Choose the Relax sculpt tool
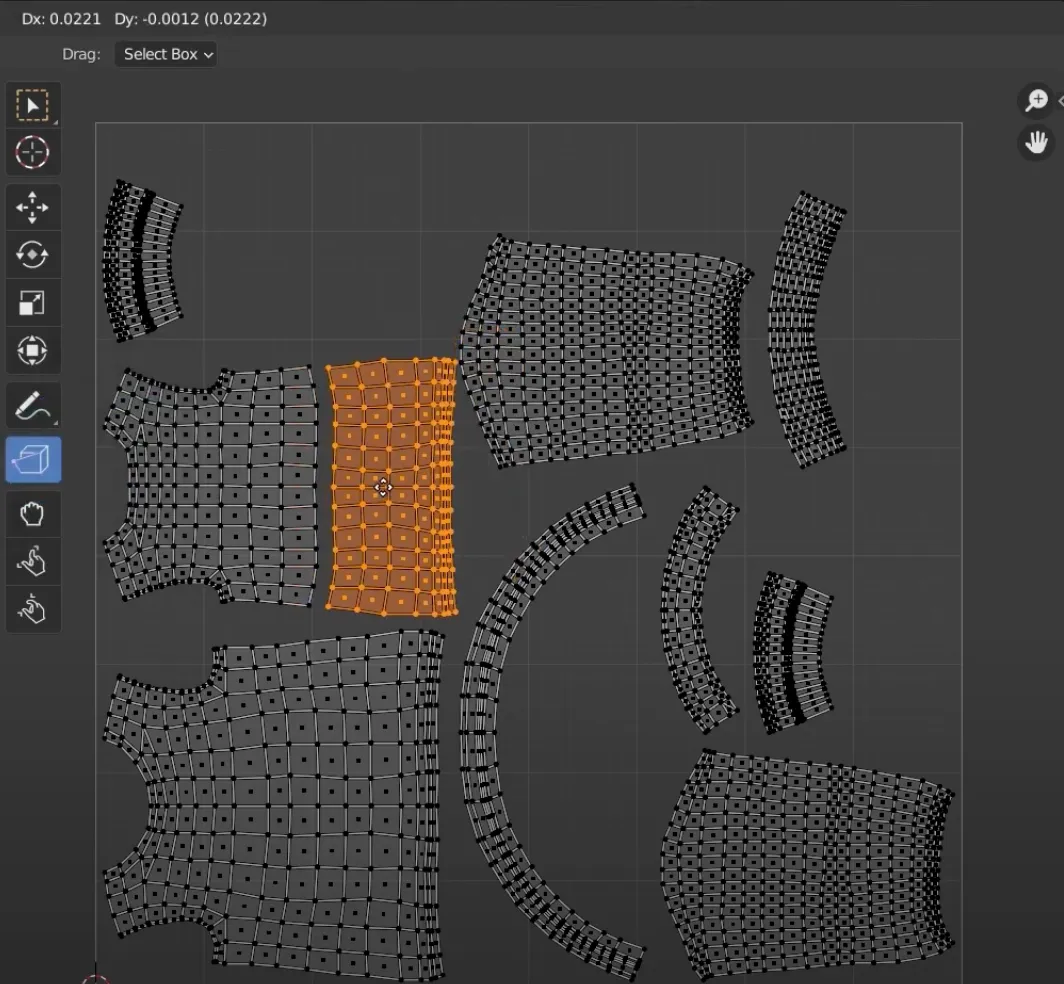Viewport: 1064px width, 984px height. tap(33, 562)
